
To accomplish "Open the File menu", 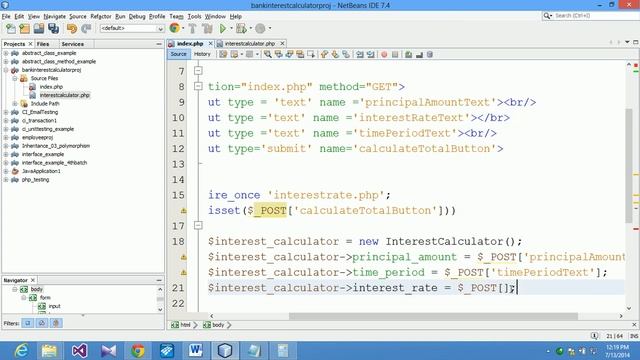I will click(6, 16).
